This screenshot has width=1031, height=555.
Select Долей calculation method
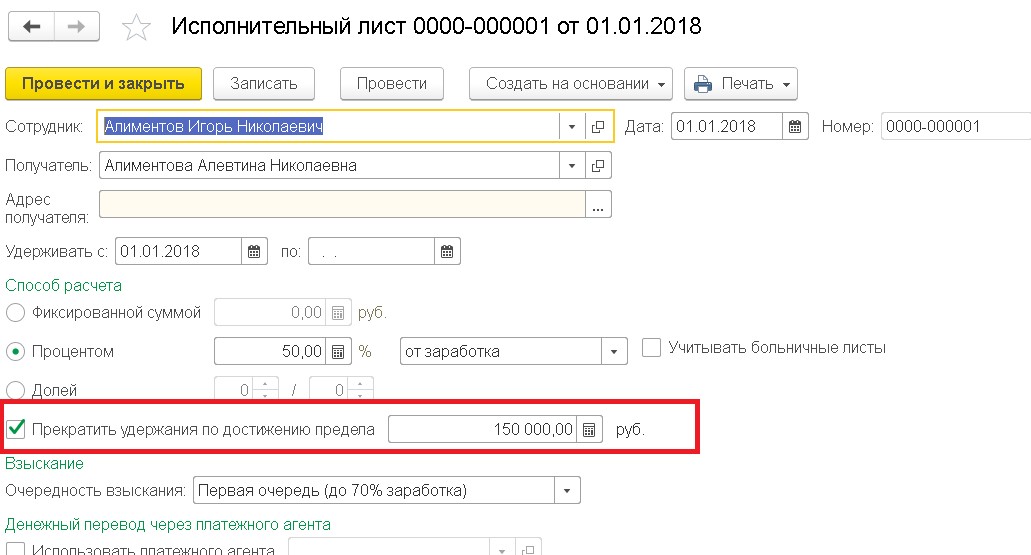tap(15, 391)
